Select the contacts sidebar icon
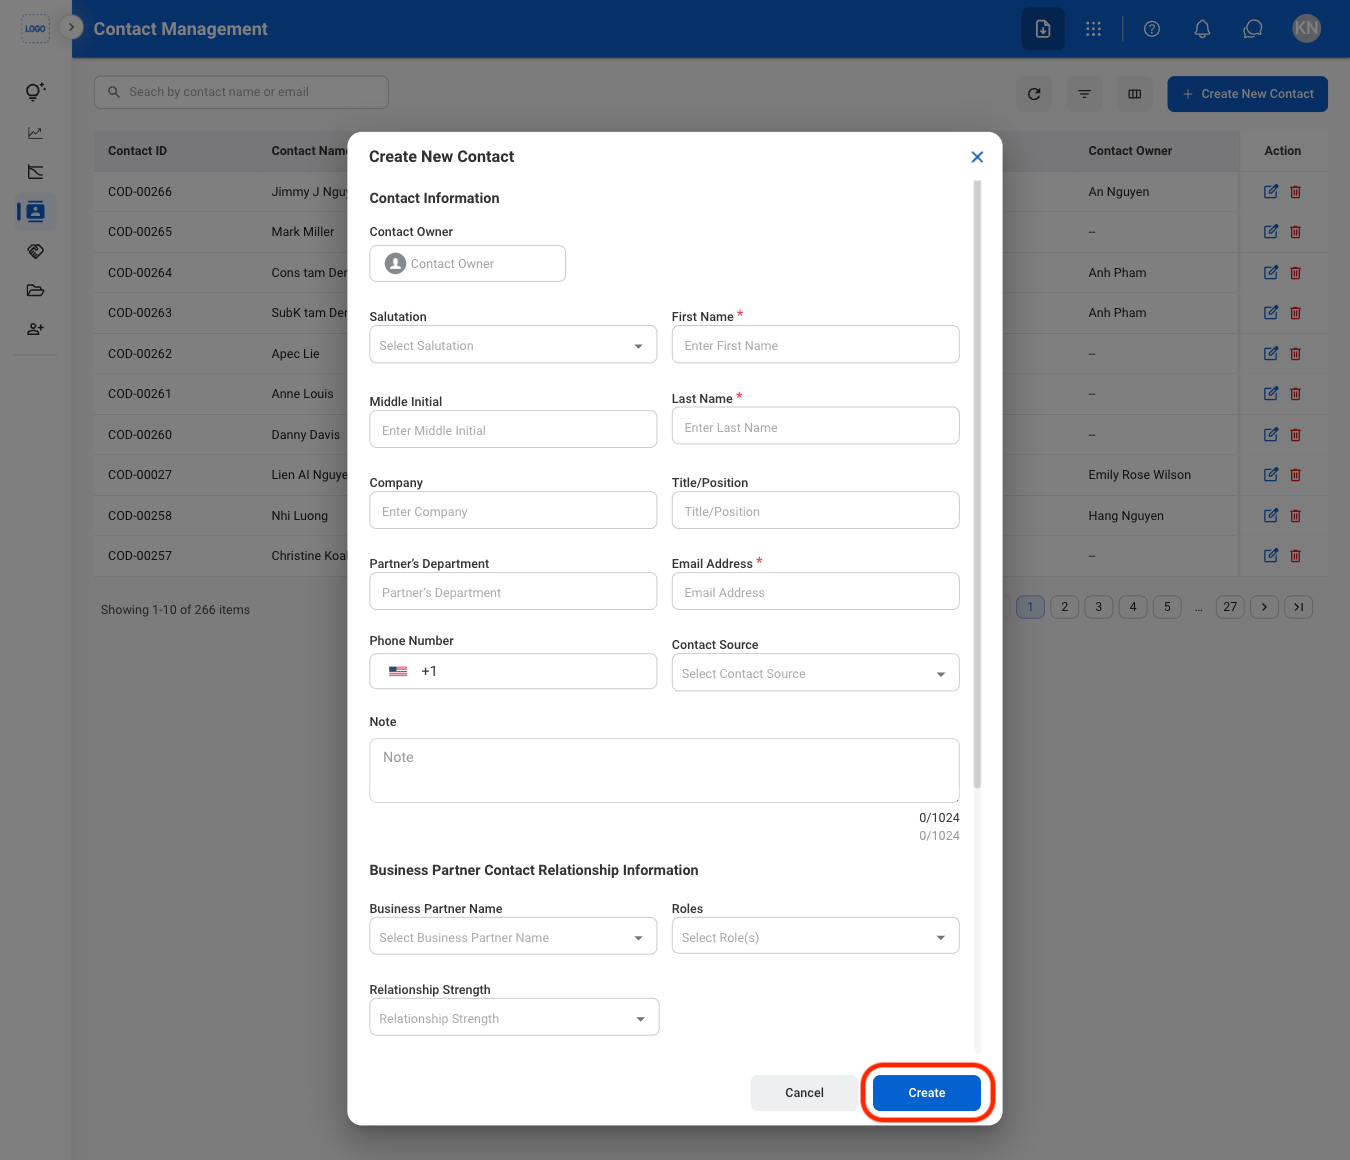The width and height of the screenshot is (1350, 1160). pyautogui.click(x=35, y=211)
